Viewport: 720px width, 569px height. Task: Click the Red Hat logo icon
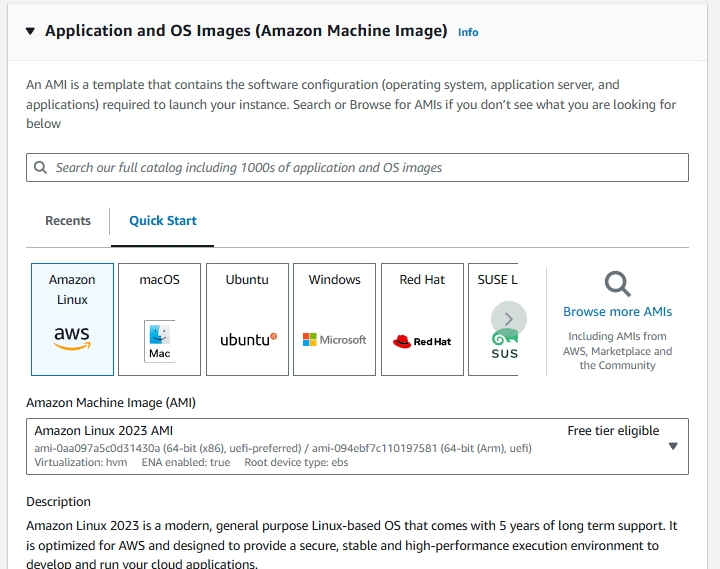tap(422, 341)
